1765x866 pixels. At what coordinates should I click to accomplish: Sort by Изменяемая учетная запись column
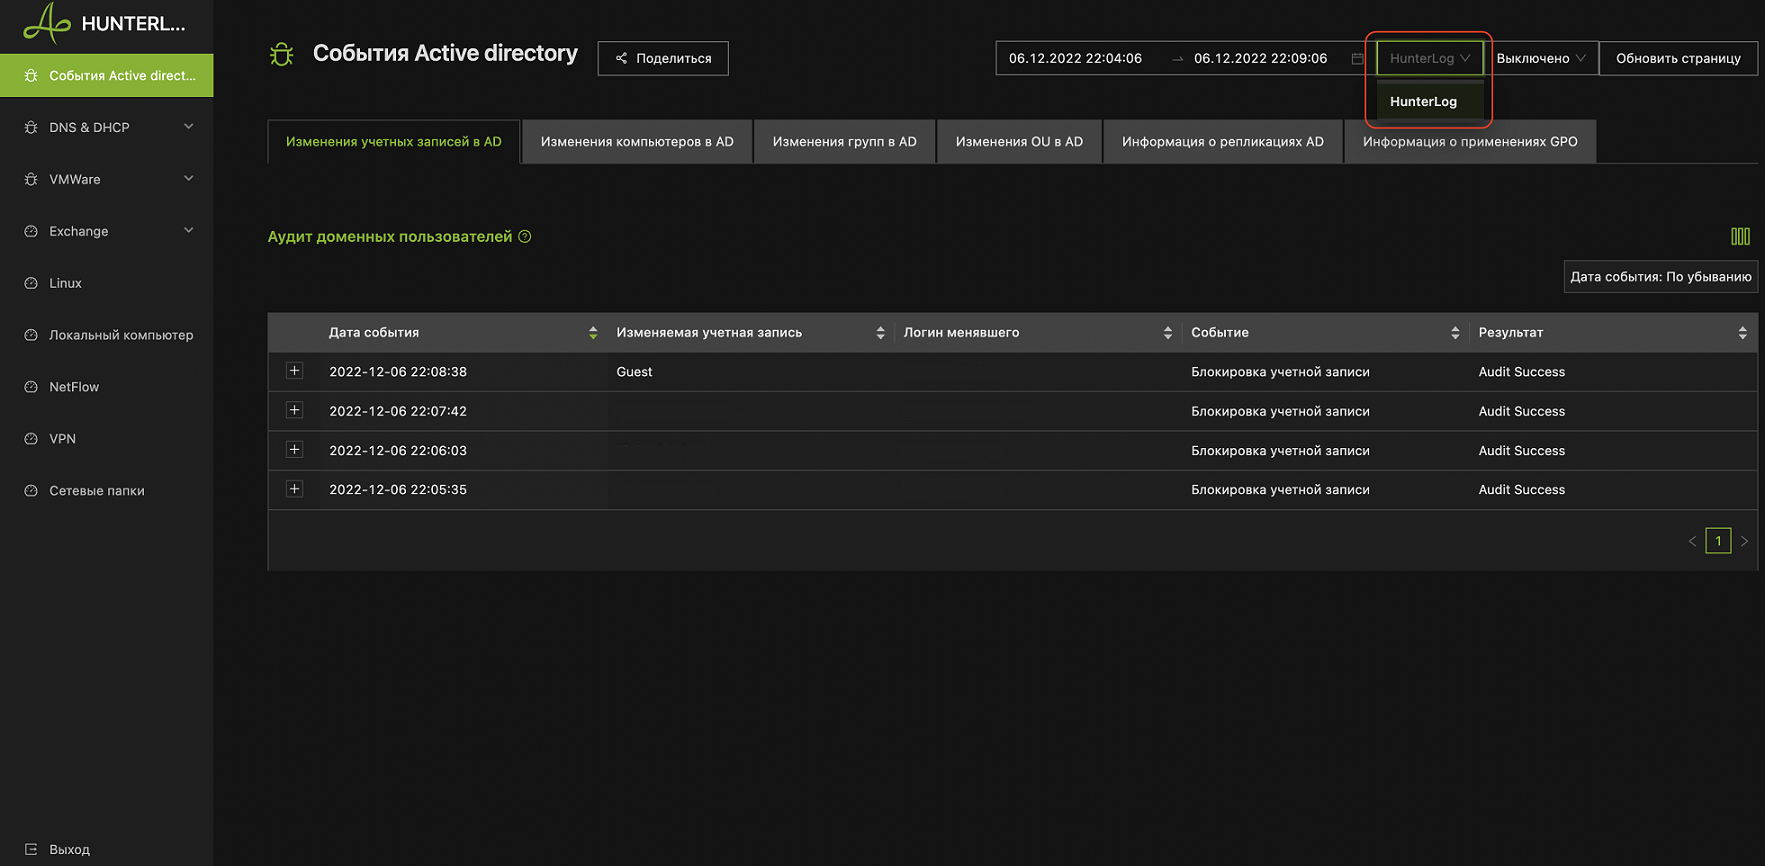[x=880, y=333]
